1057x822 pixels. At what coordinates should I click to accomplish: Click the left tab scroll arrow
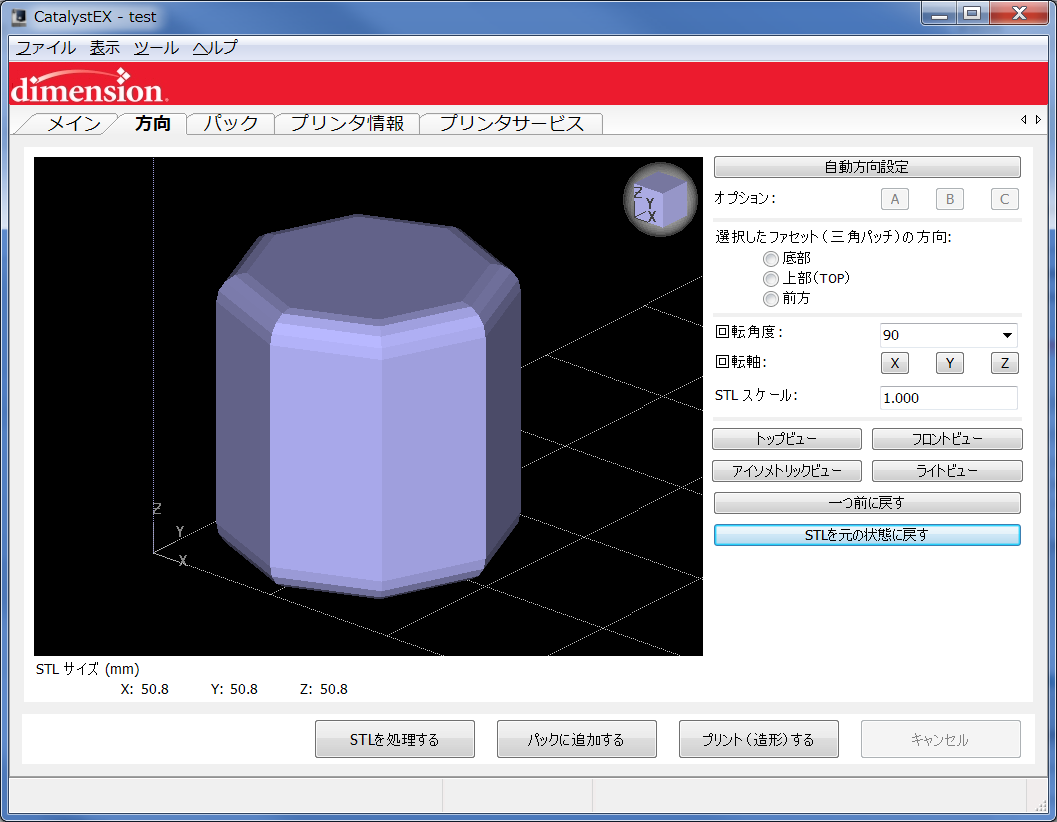[x=1025, y=119]
